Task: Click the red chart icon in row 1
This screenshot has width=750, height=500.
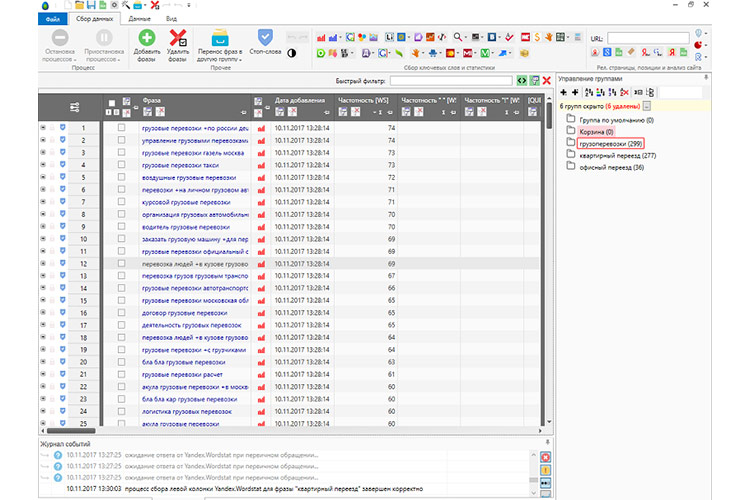Action: [261, 128]
